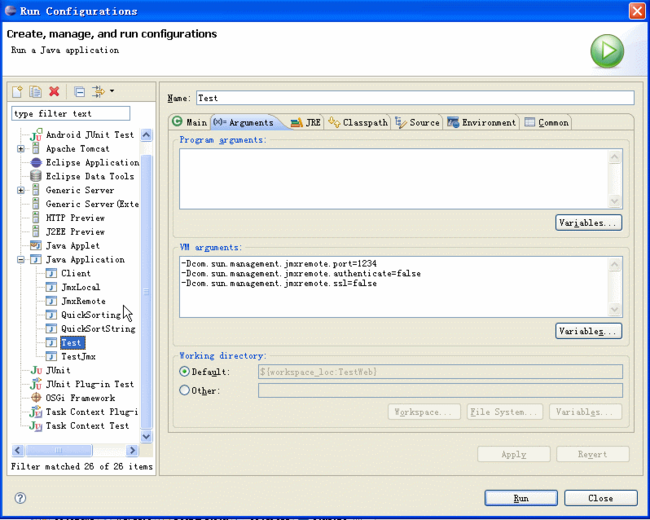This screenshot has width=650, height=520.
Task: Click the green Run play icon
Action: [x=607, y=51]
